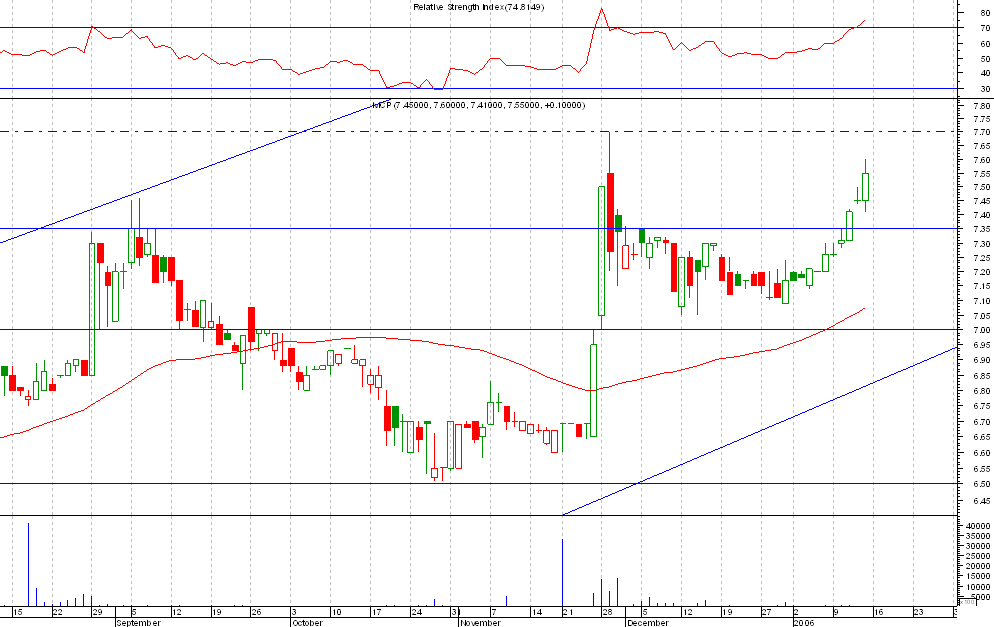Select date tick 21 on time axis
Screen dimensions: 994x627
point(568,612)
